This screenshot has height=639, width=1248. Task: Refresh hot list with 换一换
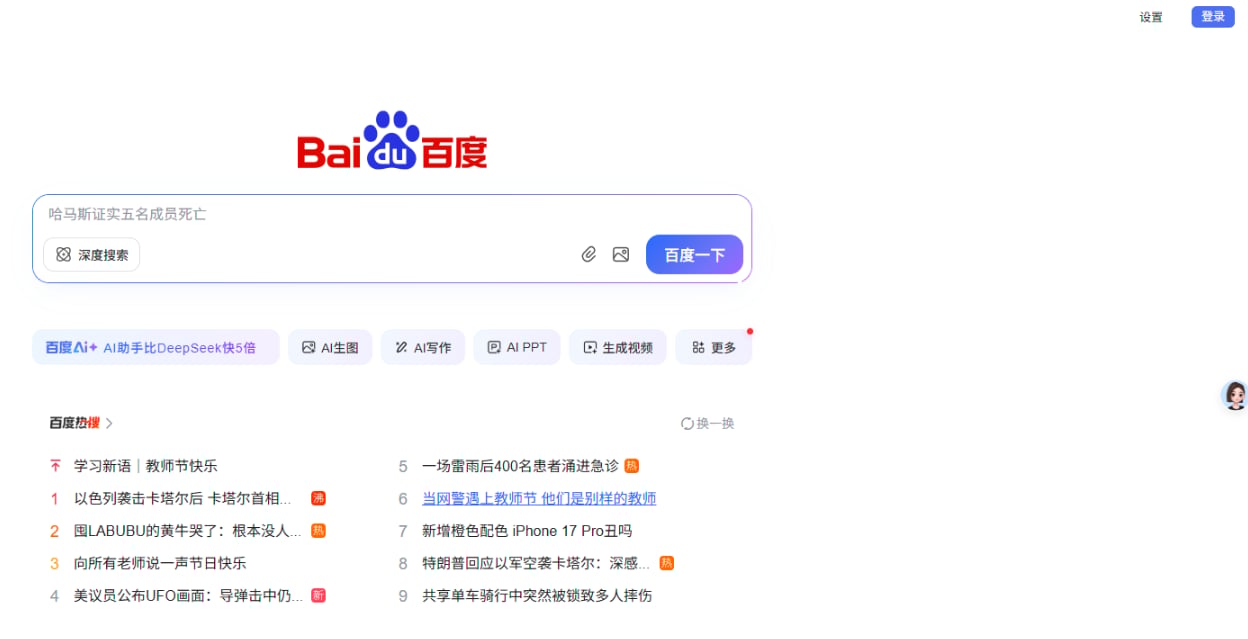708,423
